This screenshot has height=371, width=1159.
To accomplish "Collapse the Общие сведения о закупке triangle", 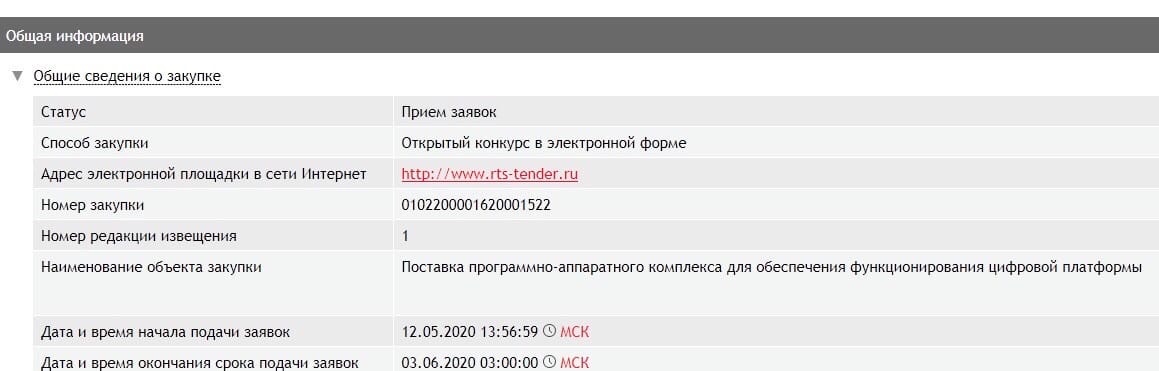I will [18, 75].
